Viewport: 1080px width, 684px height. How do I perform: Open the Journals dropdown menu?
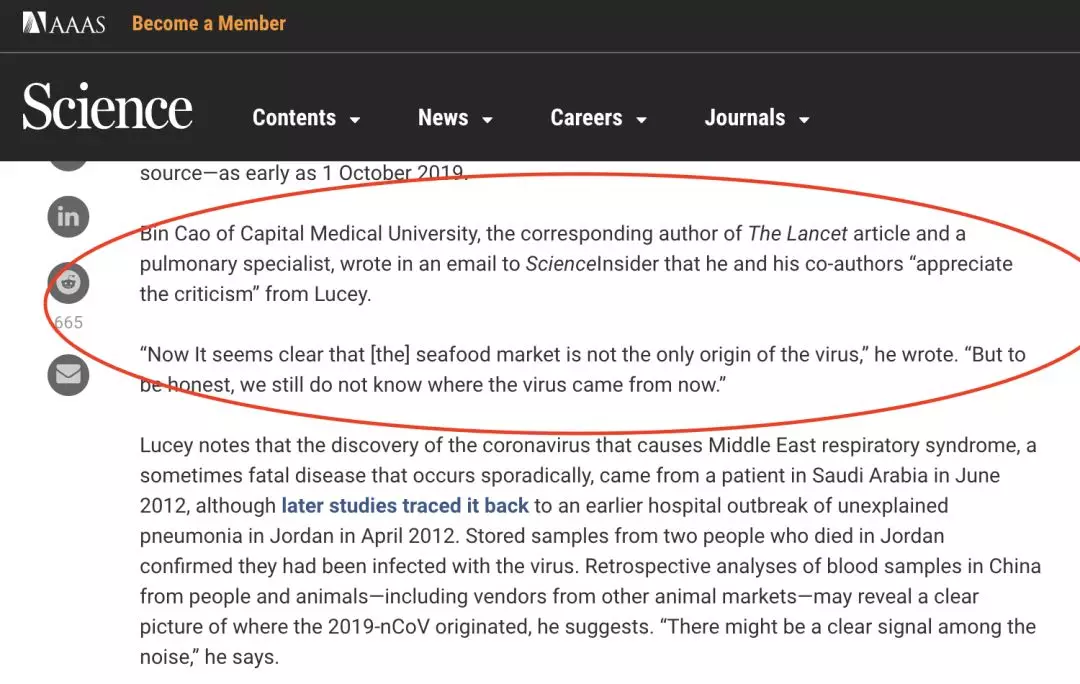757,118
